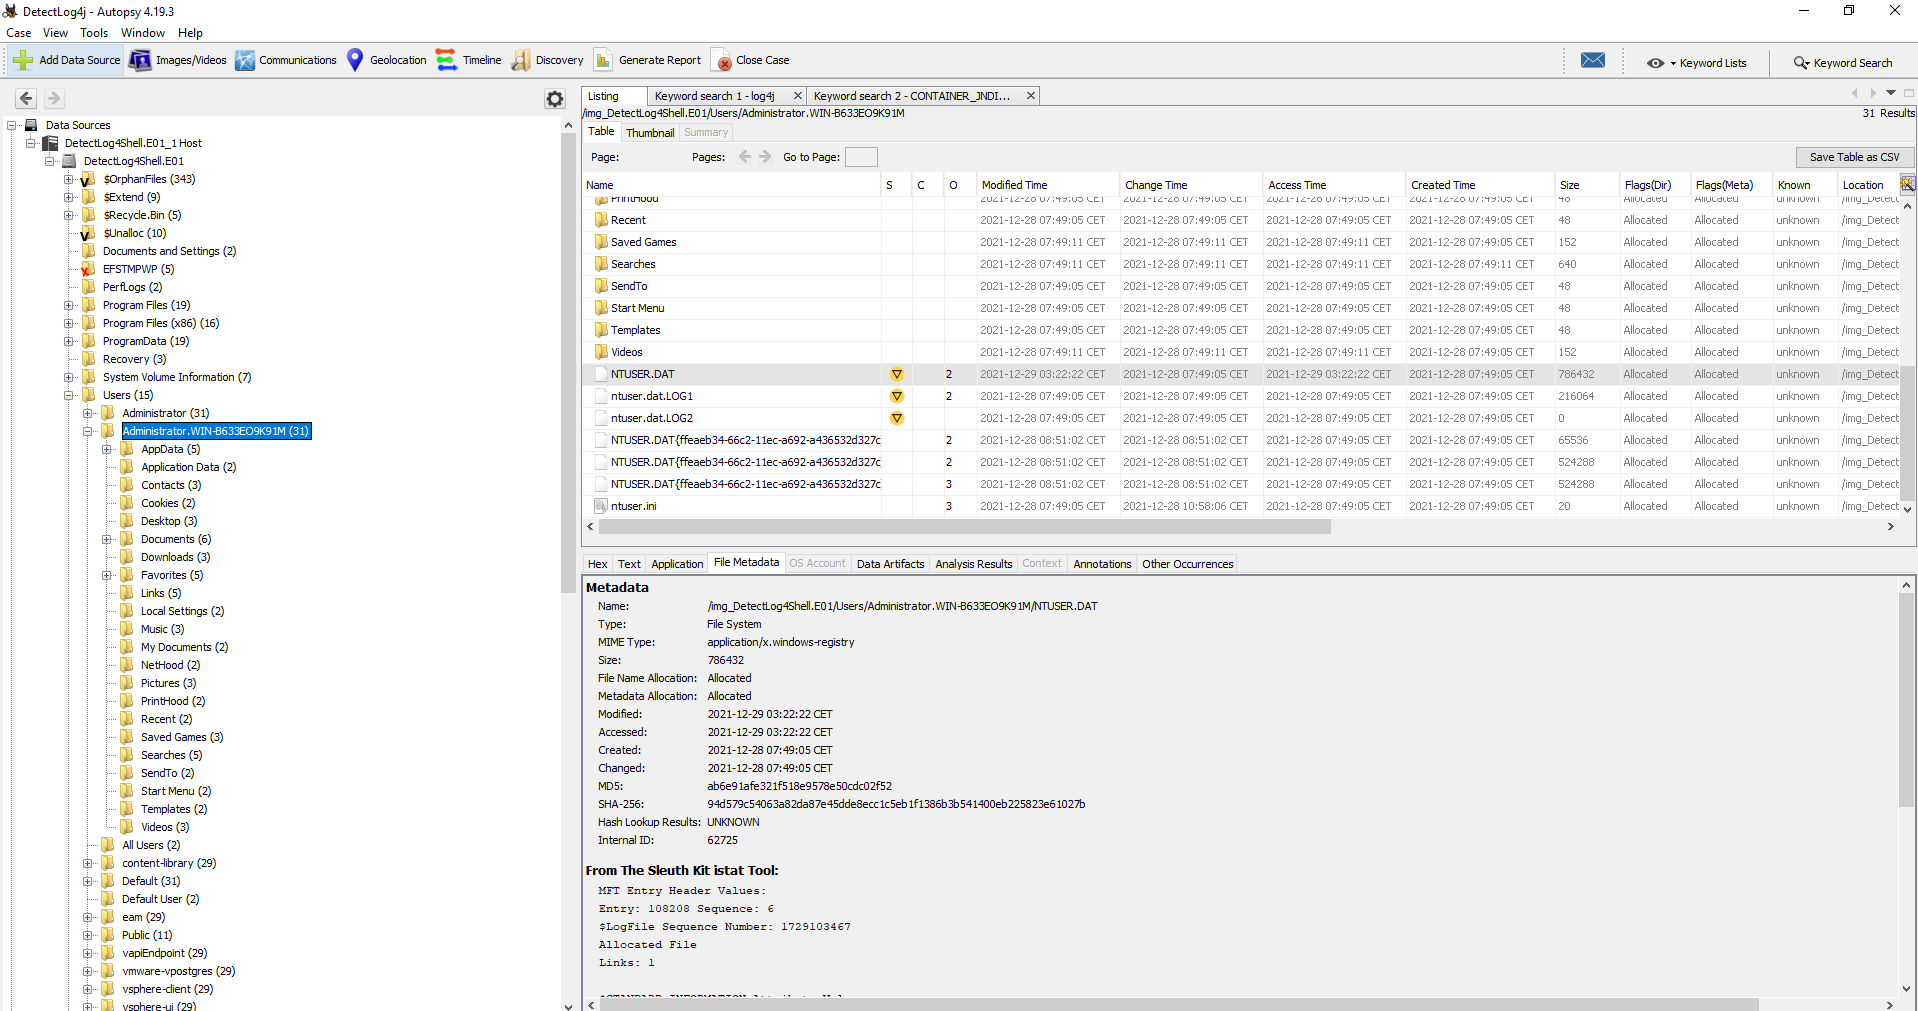Screen dimensions: 1918x1011
Task: Switch to the Hex tab
Action: pos(597,564)
